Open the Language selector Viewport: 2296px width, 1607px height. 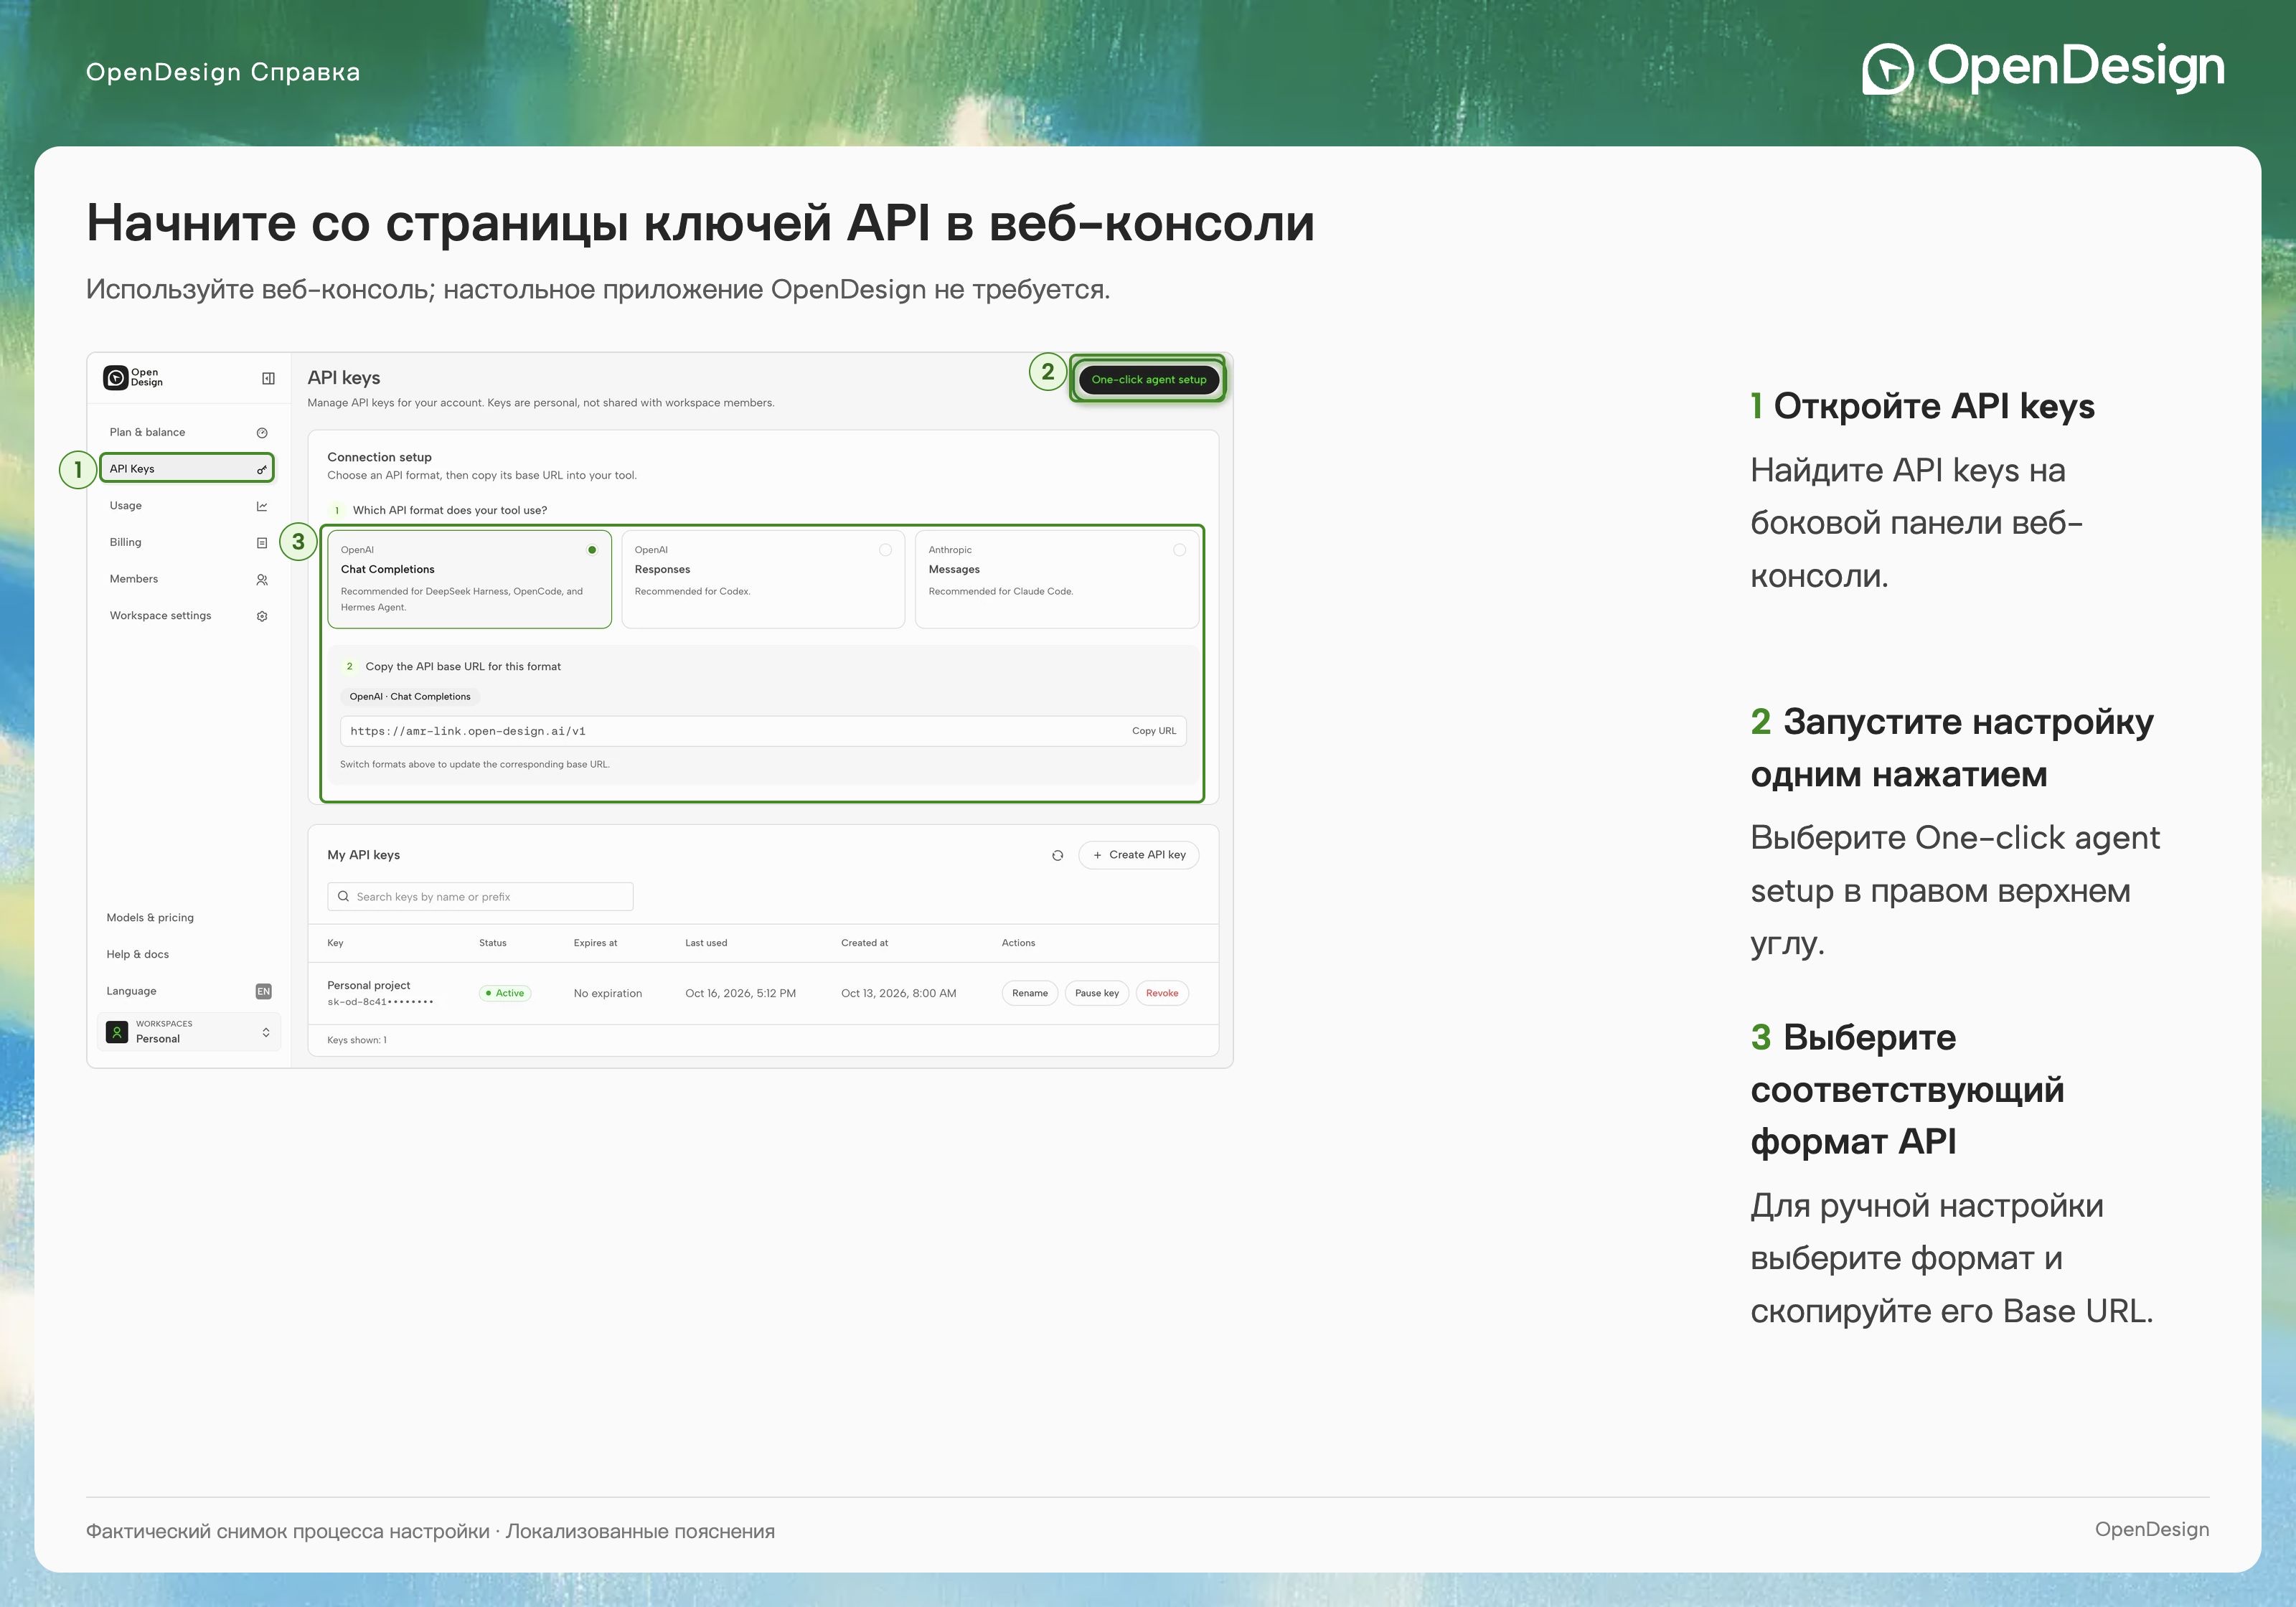click(189, 991)
